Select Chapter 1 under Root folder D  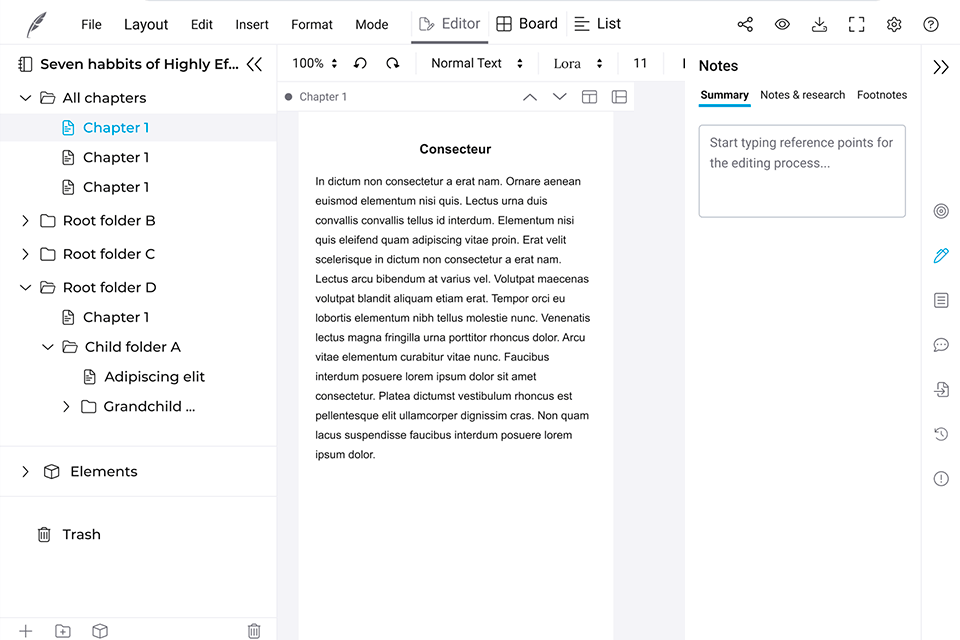[x=116, y=317]
